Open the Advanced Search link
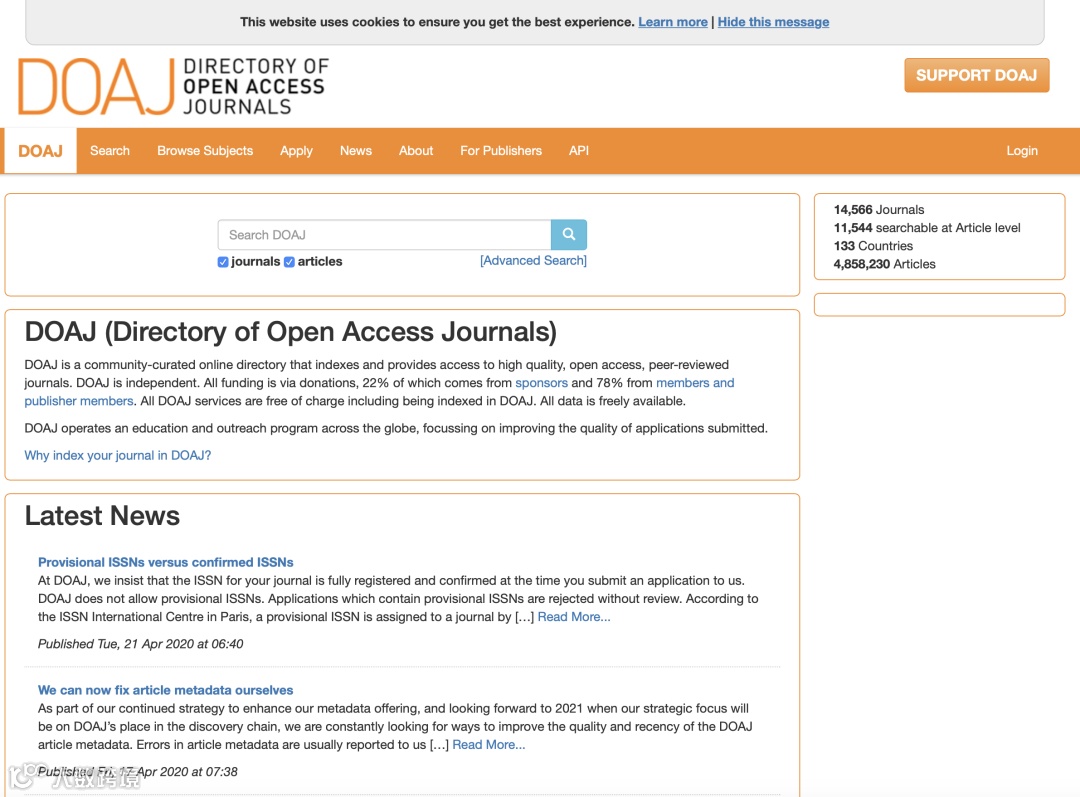 pos(533,260)
